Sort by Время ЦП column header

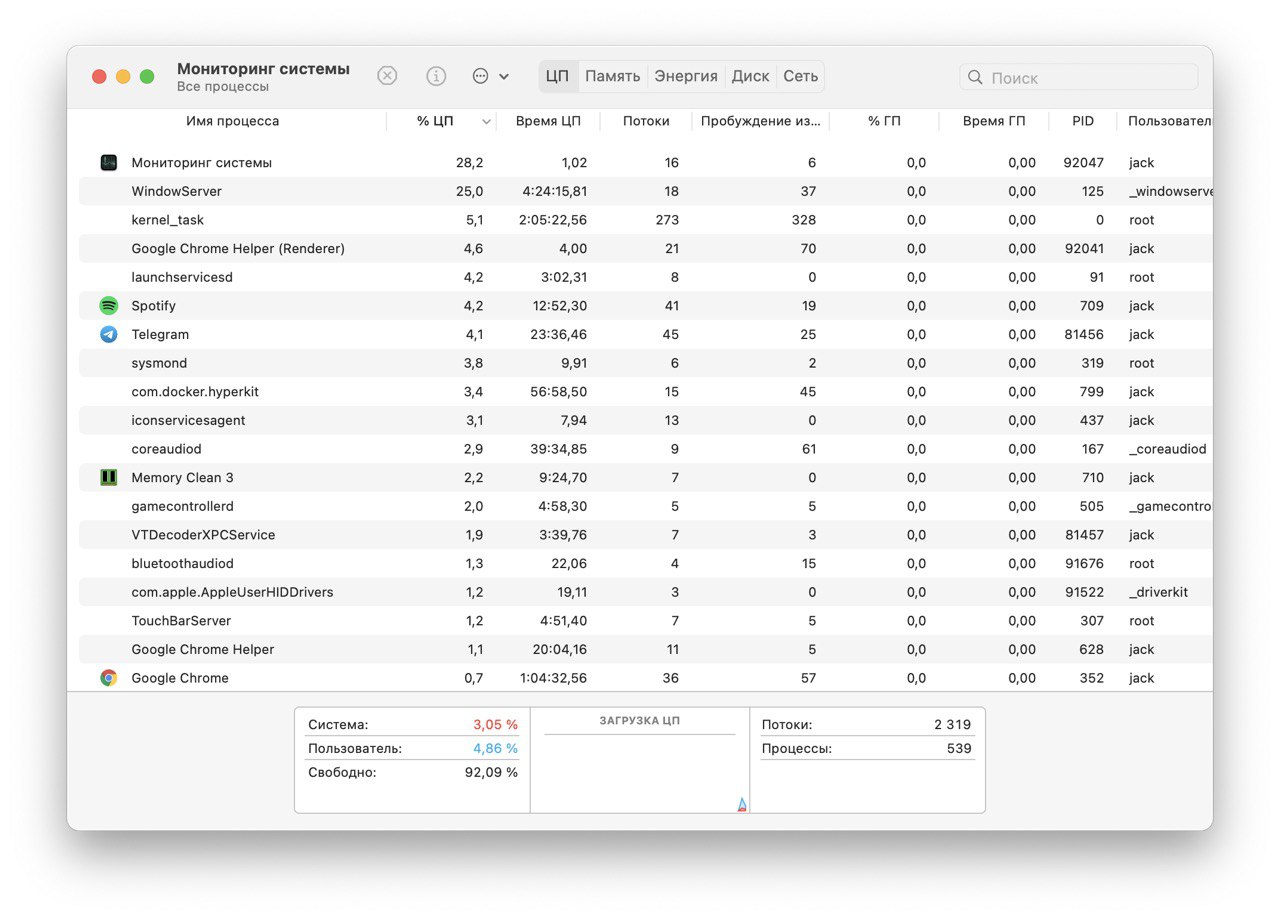point(548,121)
